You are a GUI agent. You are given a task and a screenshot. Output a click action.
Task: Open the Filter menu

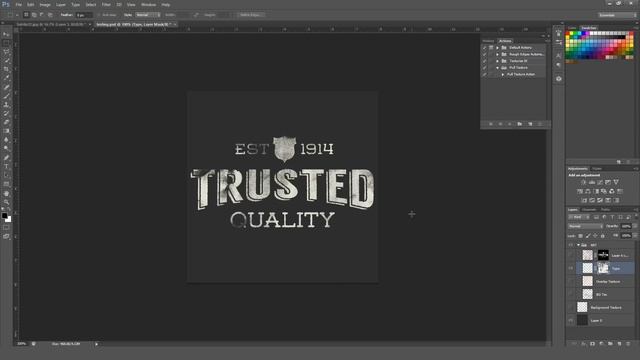[106, 4]
